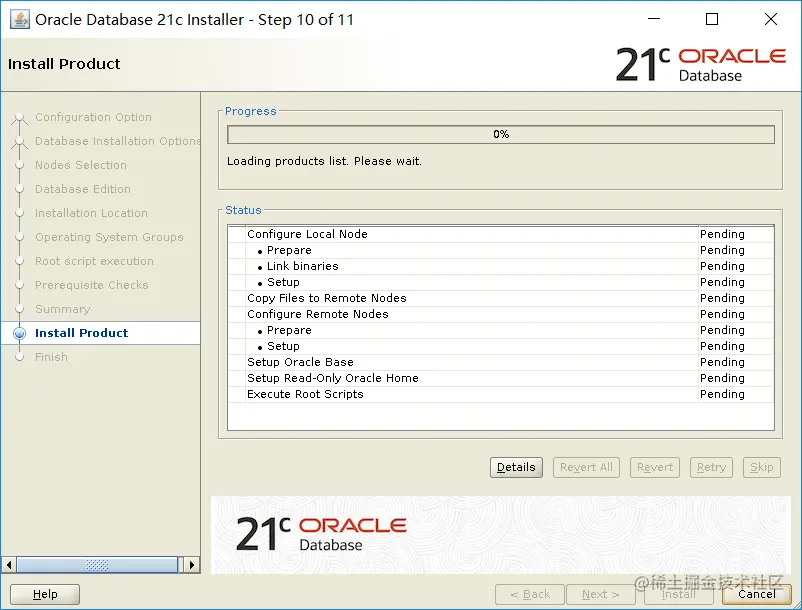
Task: Click the Install Product step bullet icon
Action: (19, 333)
